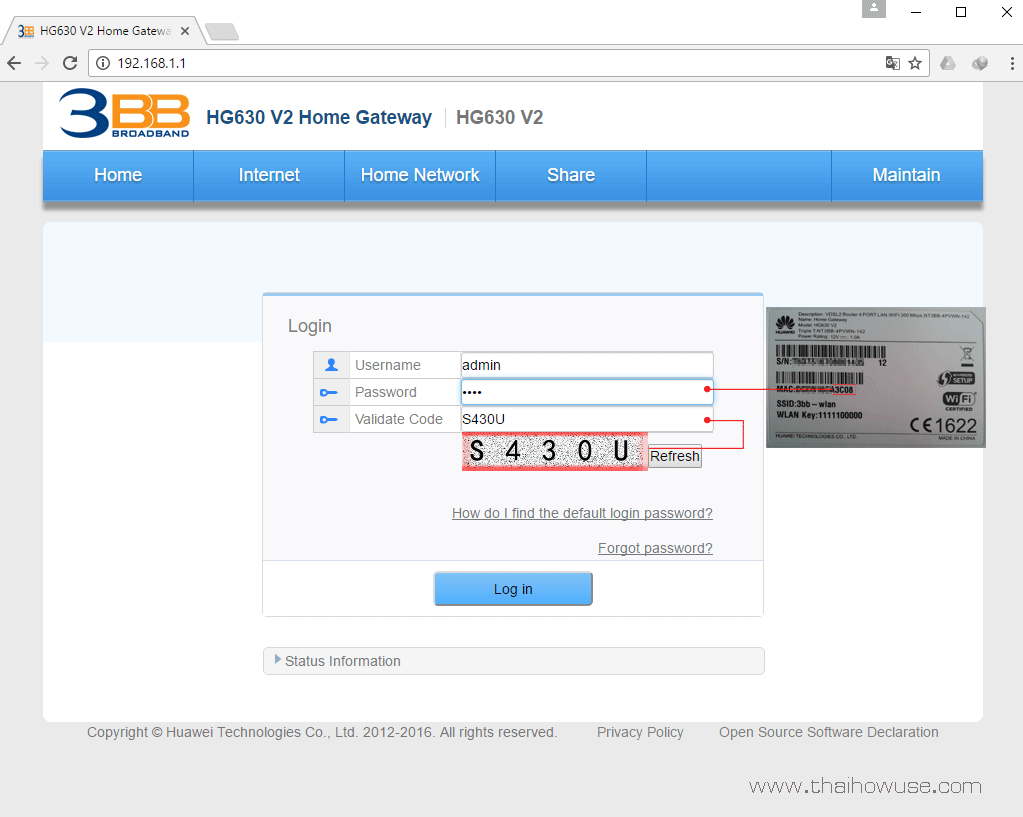Click the Log in button
The image size is (1023, 817).
pos(513,589)
